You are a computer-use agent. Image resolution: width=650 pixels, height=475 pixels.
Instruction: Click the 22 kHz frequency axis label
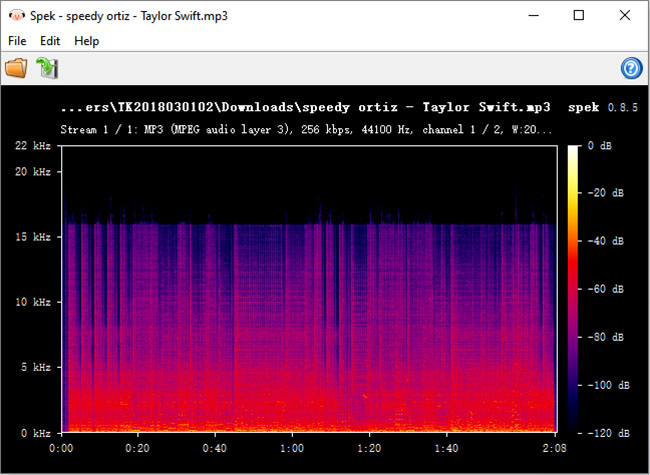33,145
